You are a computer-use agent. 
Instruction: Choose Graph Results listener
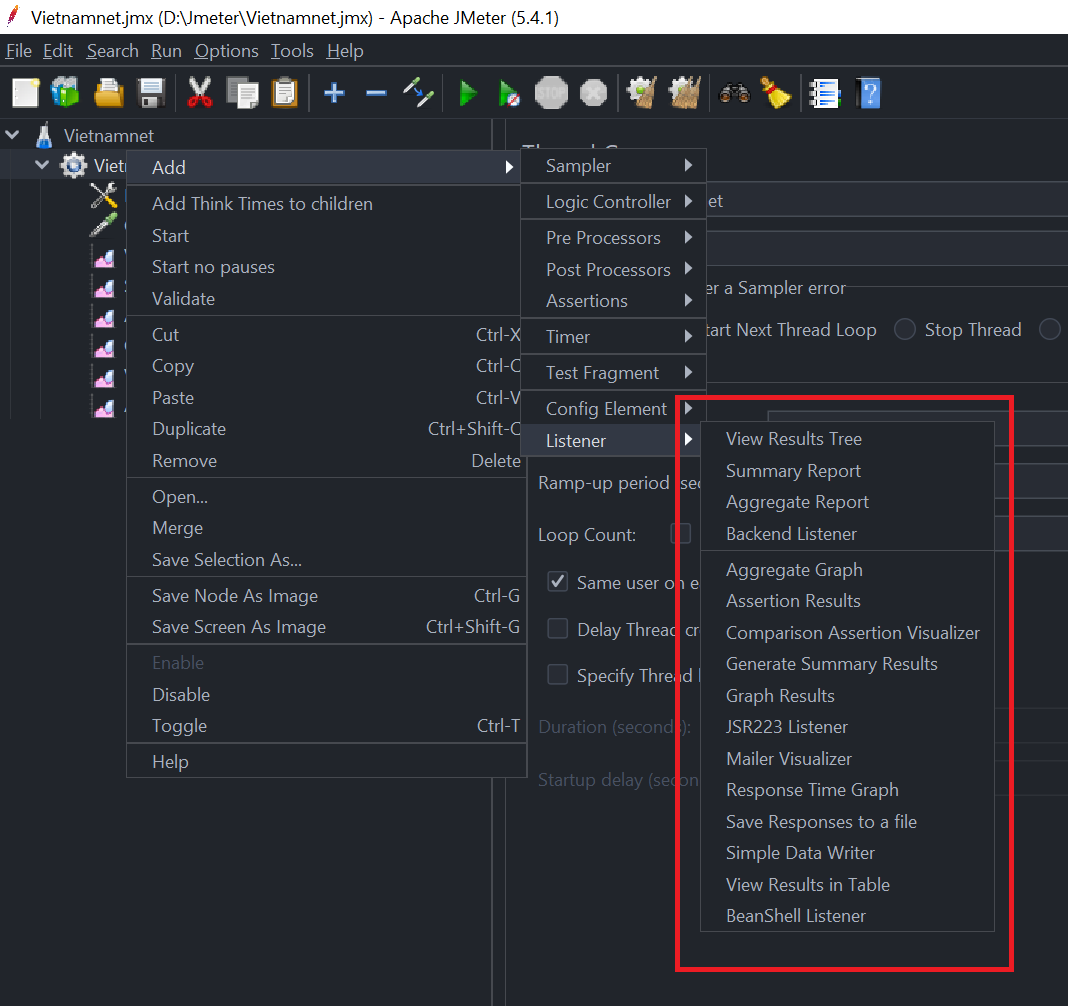(847, 695)
